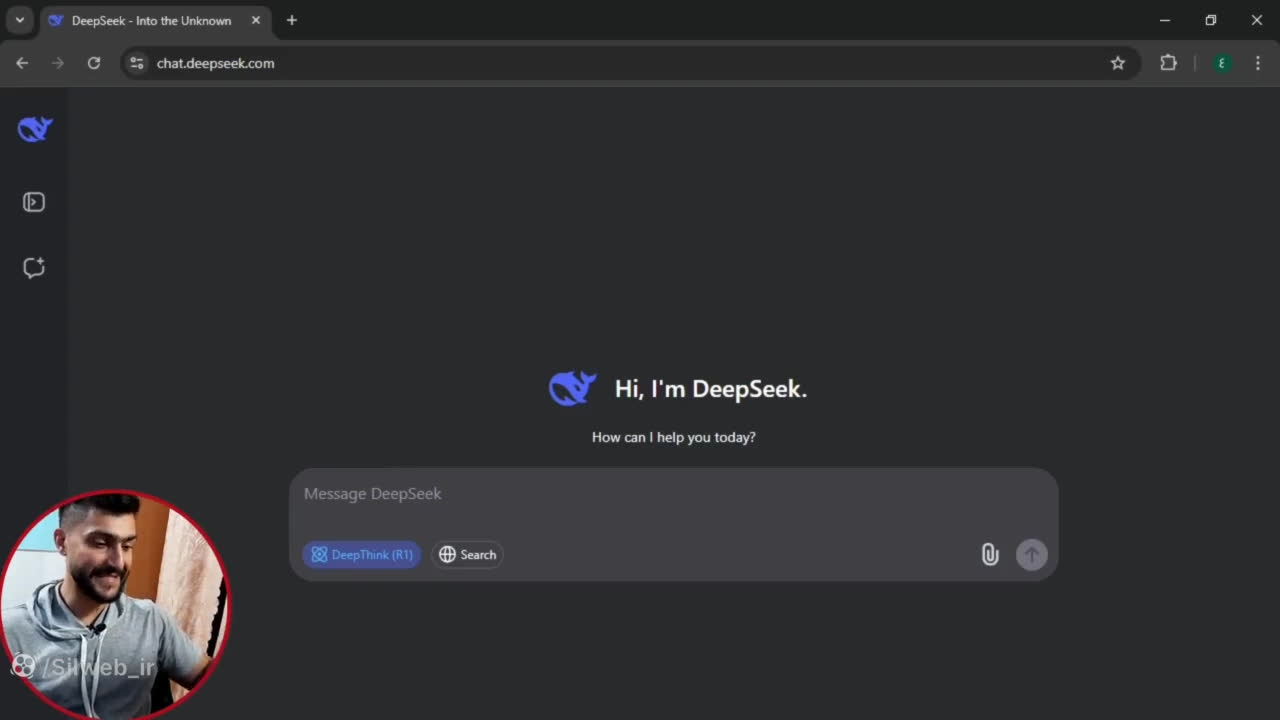Minimize the browser window
Screen dimensions: 1280x720
pos(1165,20)
